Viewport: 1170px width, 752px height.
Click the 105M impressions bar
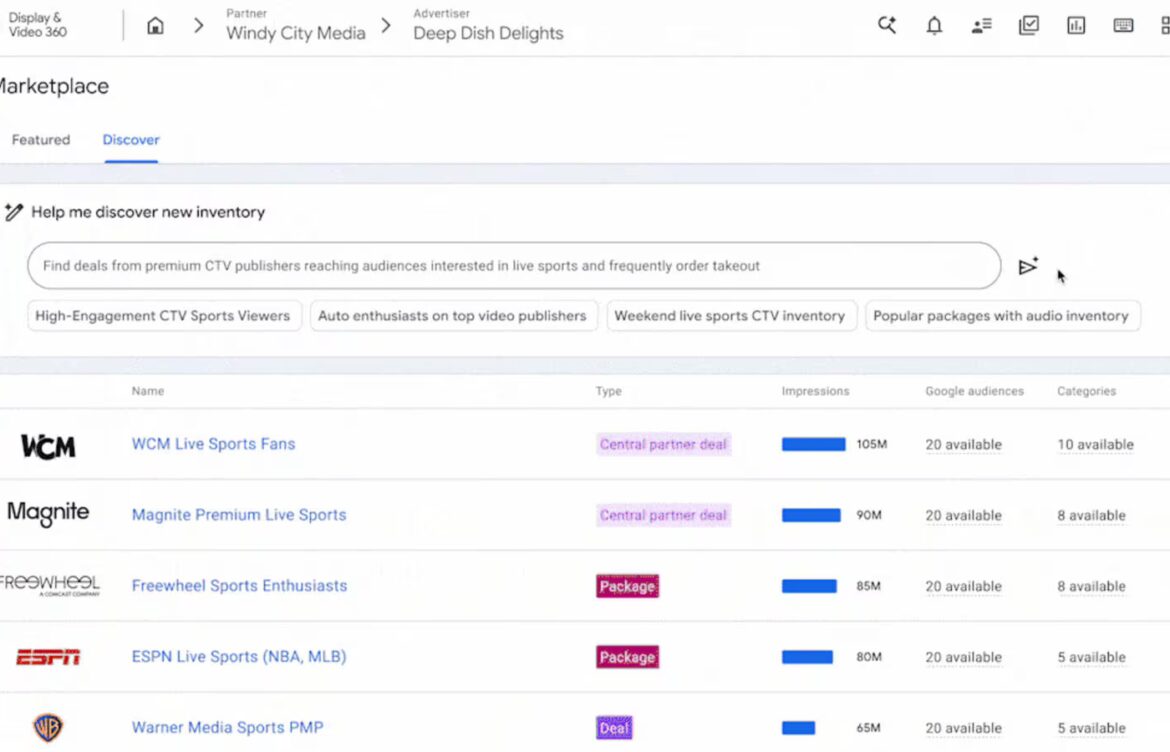click(x=813, y=445)
